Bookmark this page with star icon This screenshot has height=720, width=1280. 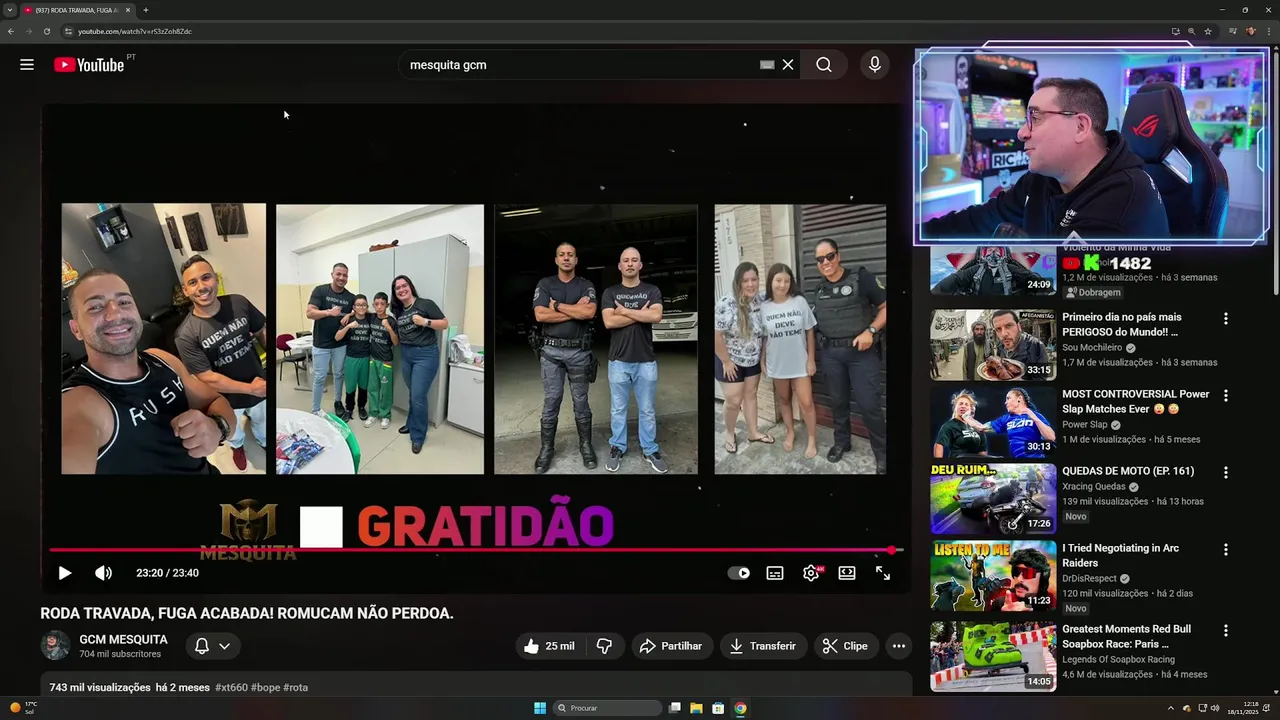(x=1208, y=31)
